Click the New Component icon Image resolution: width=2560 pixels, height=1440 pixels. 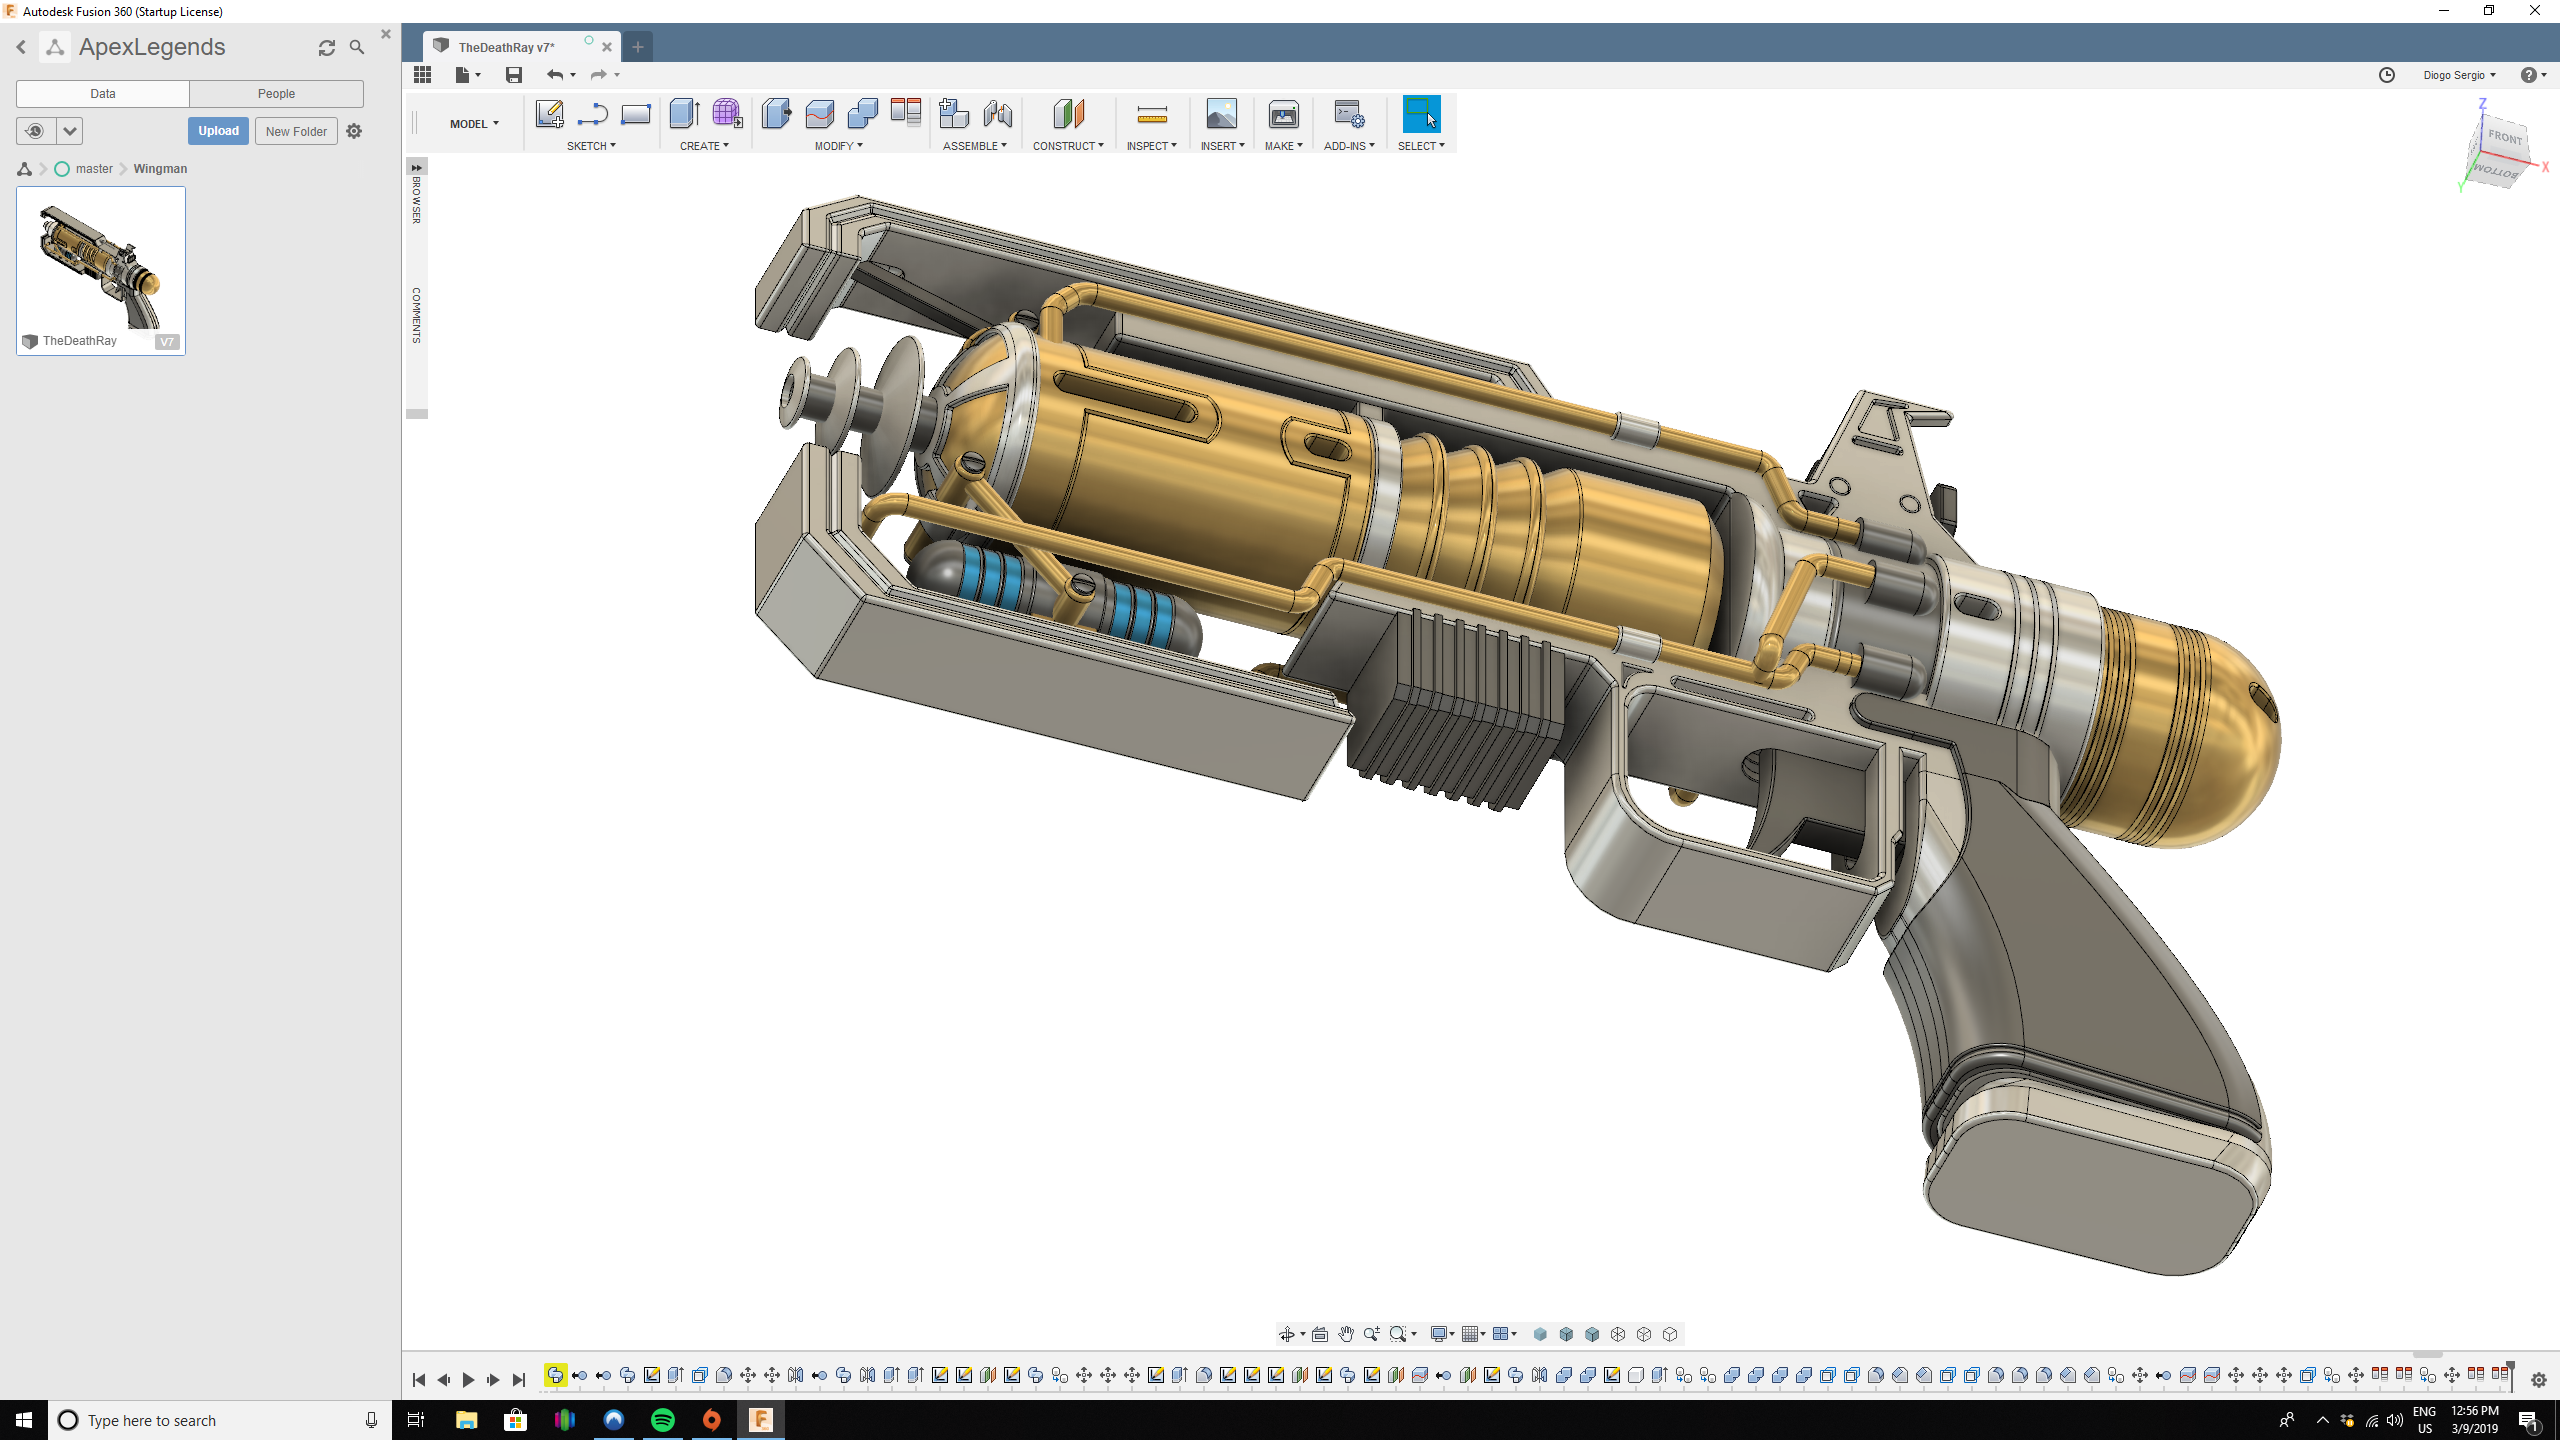(x=954, y=114)
